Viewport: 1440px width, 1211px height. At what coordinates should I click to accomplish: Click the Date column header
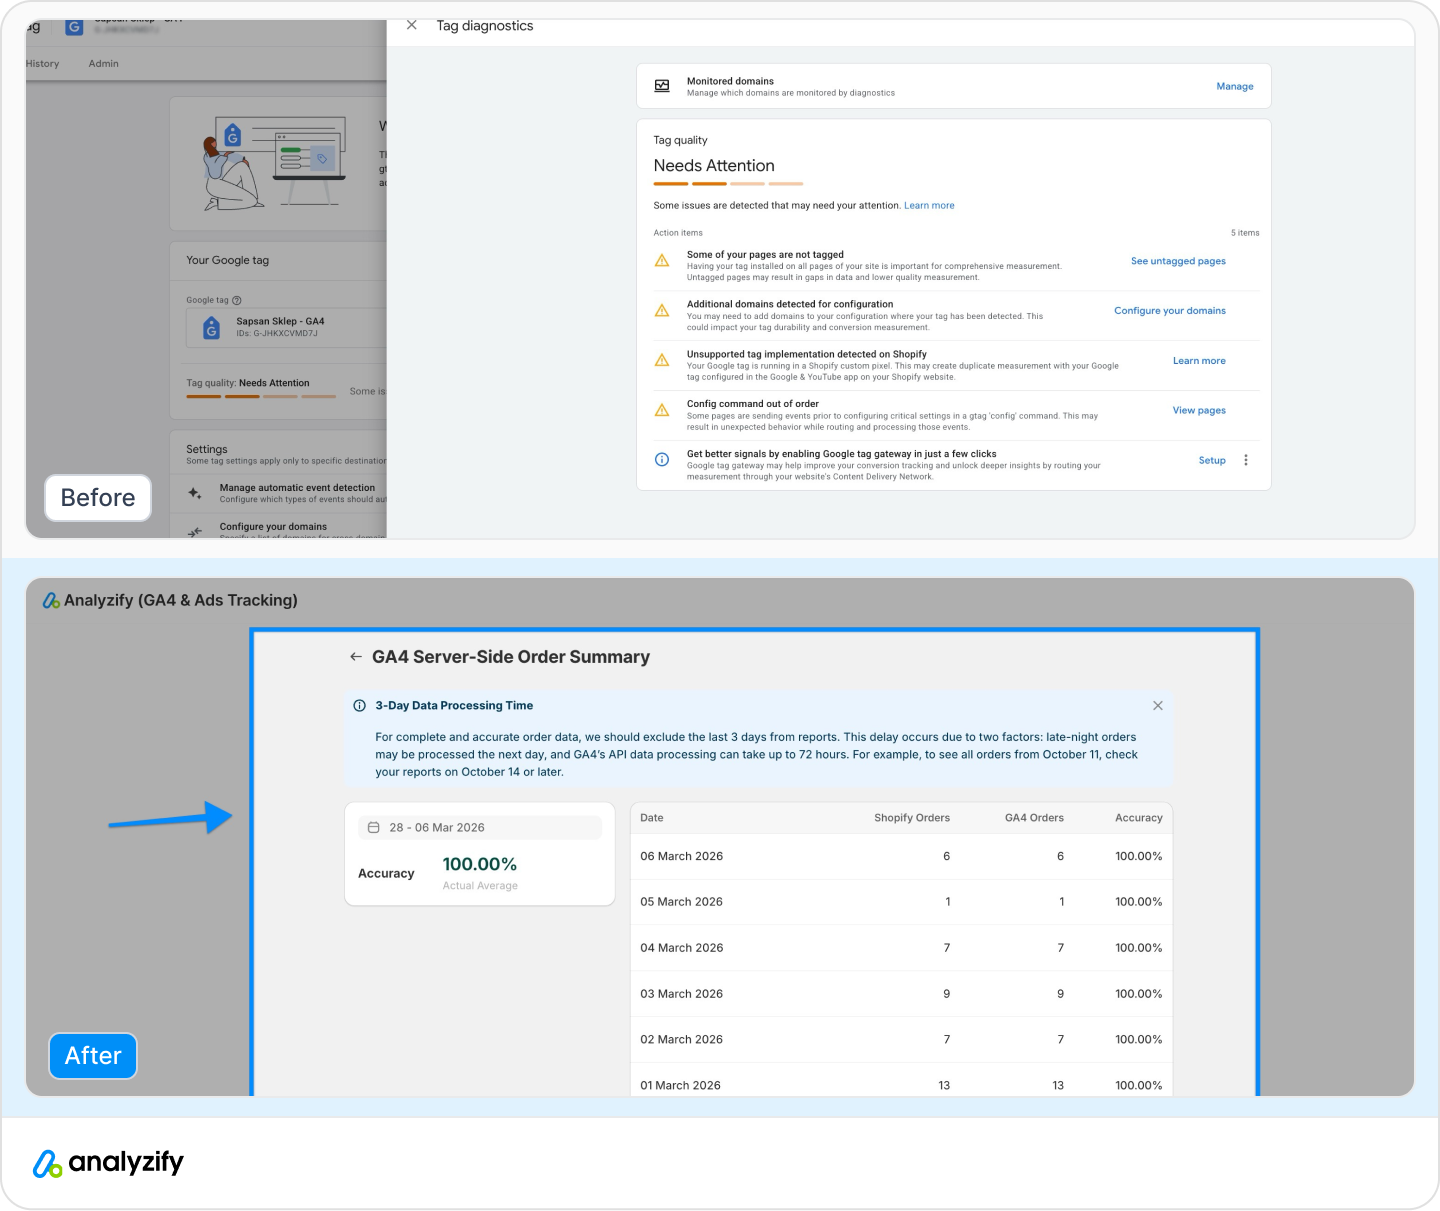652,818
